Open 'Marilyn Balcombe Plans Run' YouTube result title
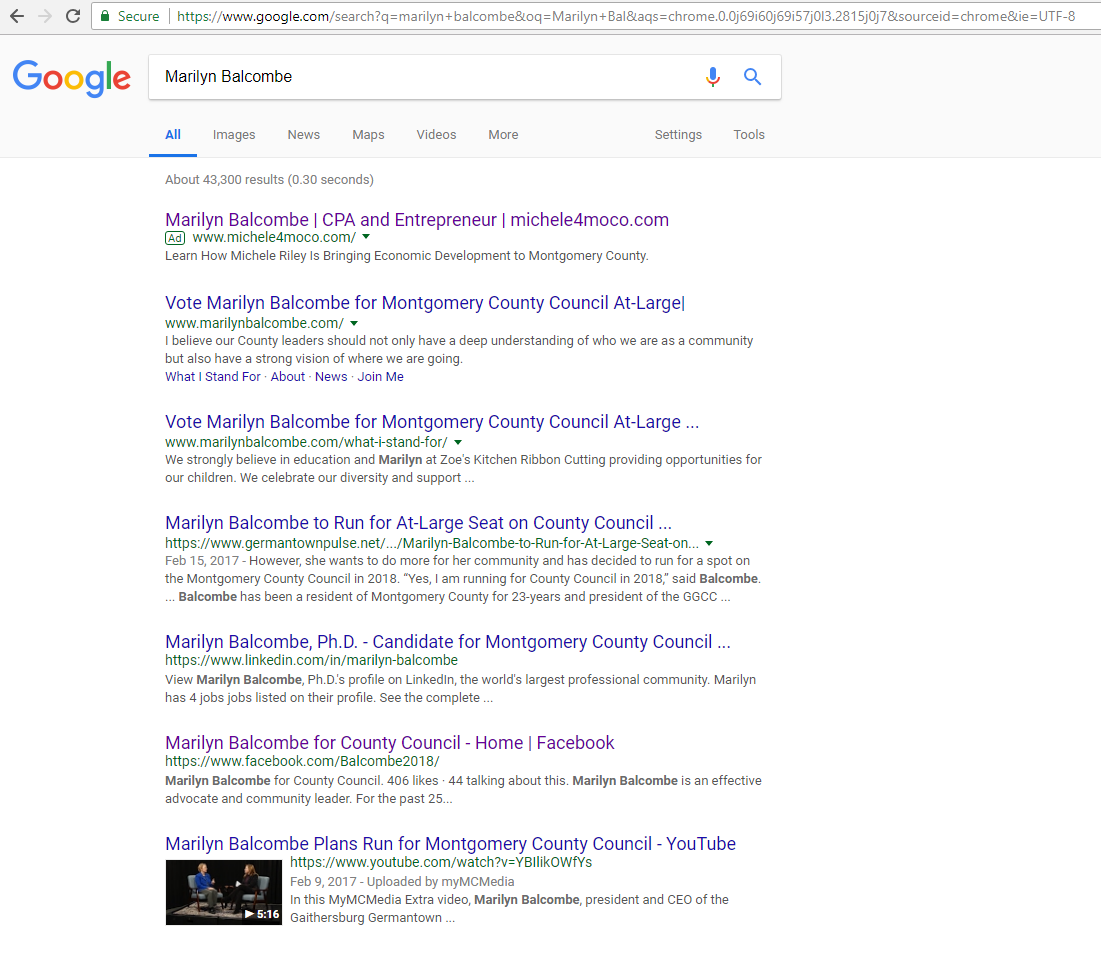The image size is (1101, 955). pos(450,844)
